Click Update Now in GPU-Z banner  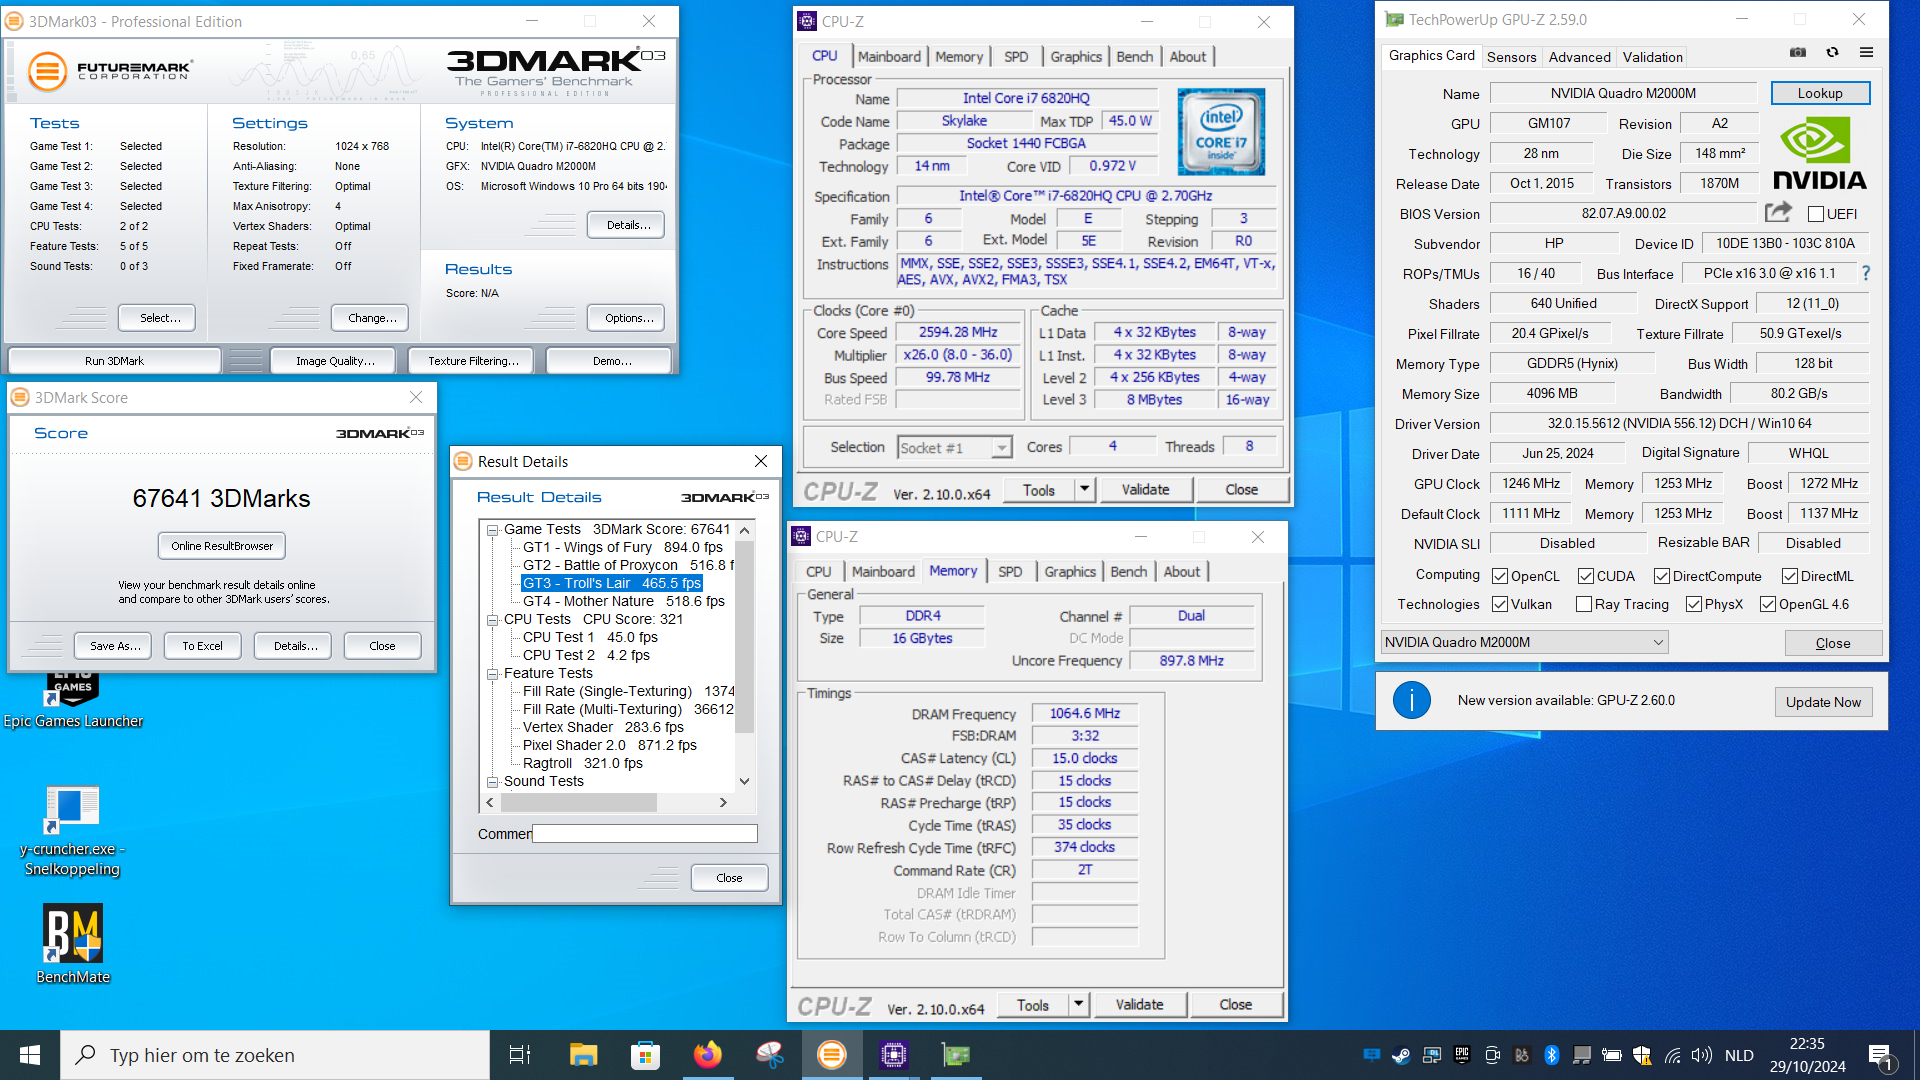coord(1823,702)
